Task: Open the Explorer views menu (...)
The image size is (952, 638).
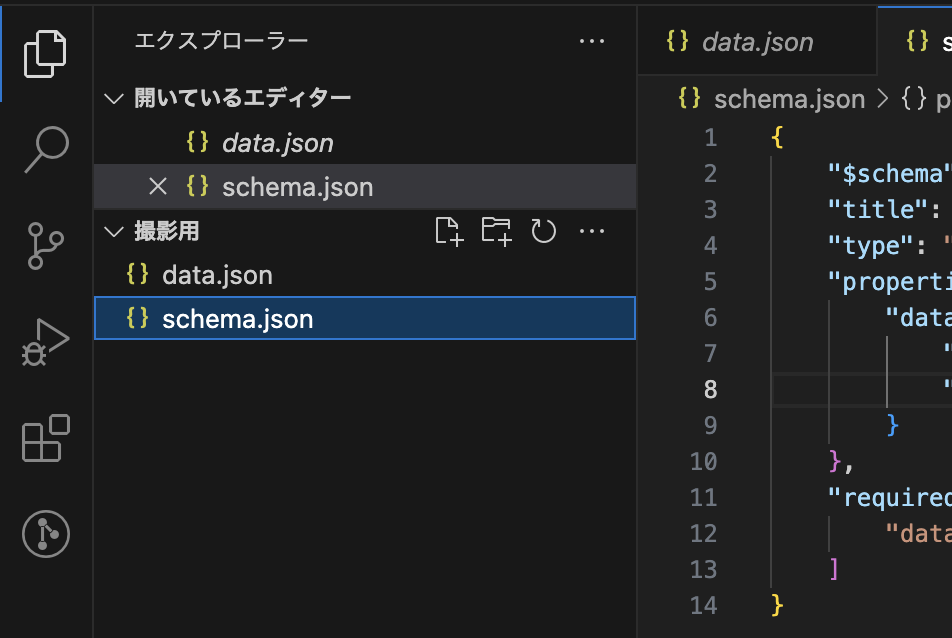Action: coord(592,41)
